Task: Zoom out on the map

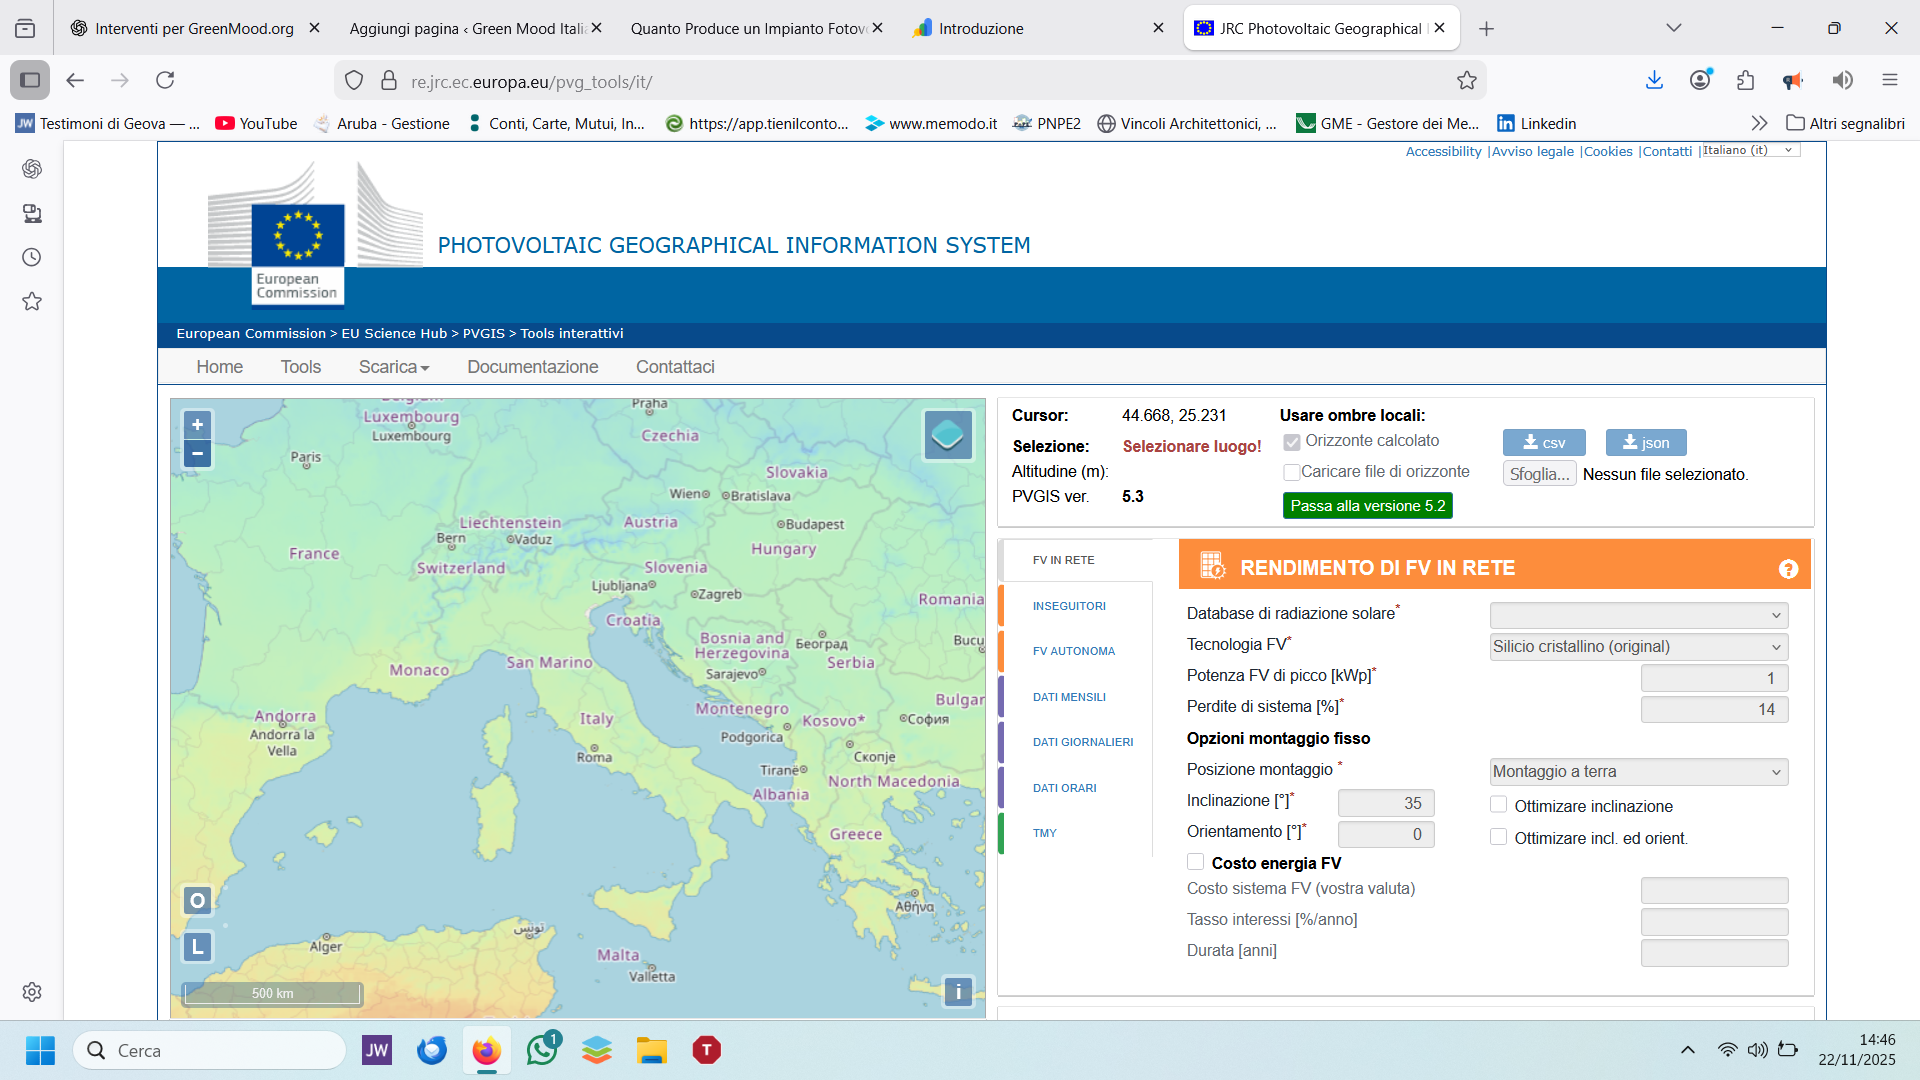Action: coord(197,453)
